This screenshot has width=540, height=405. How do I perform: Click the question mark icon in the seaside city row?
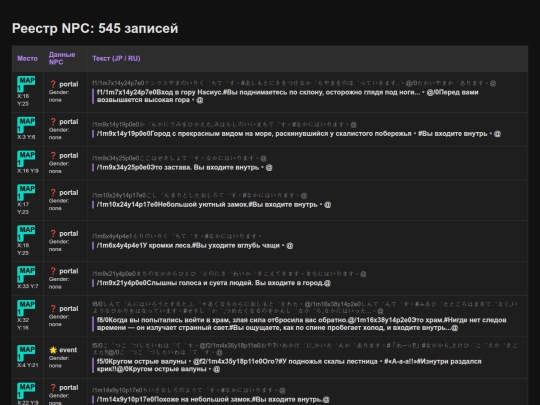(x=53, y=122)
